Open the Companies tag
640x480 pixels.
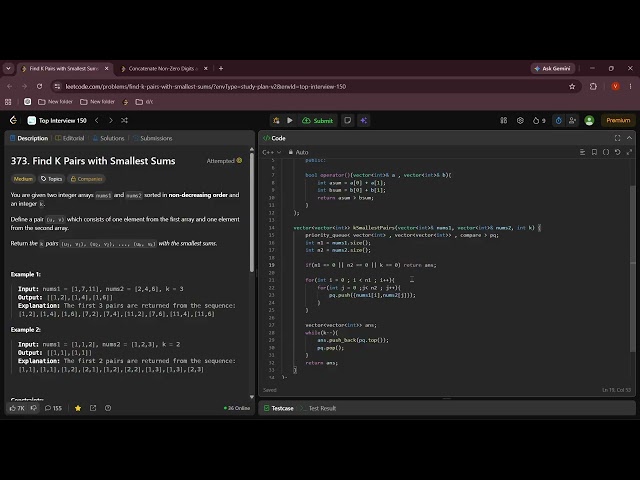tap(86, 179)
